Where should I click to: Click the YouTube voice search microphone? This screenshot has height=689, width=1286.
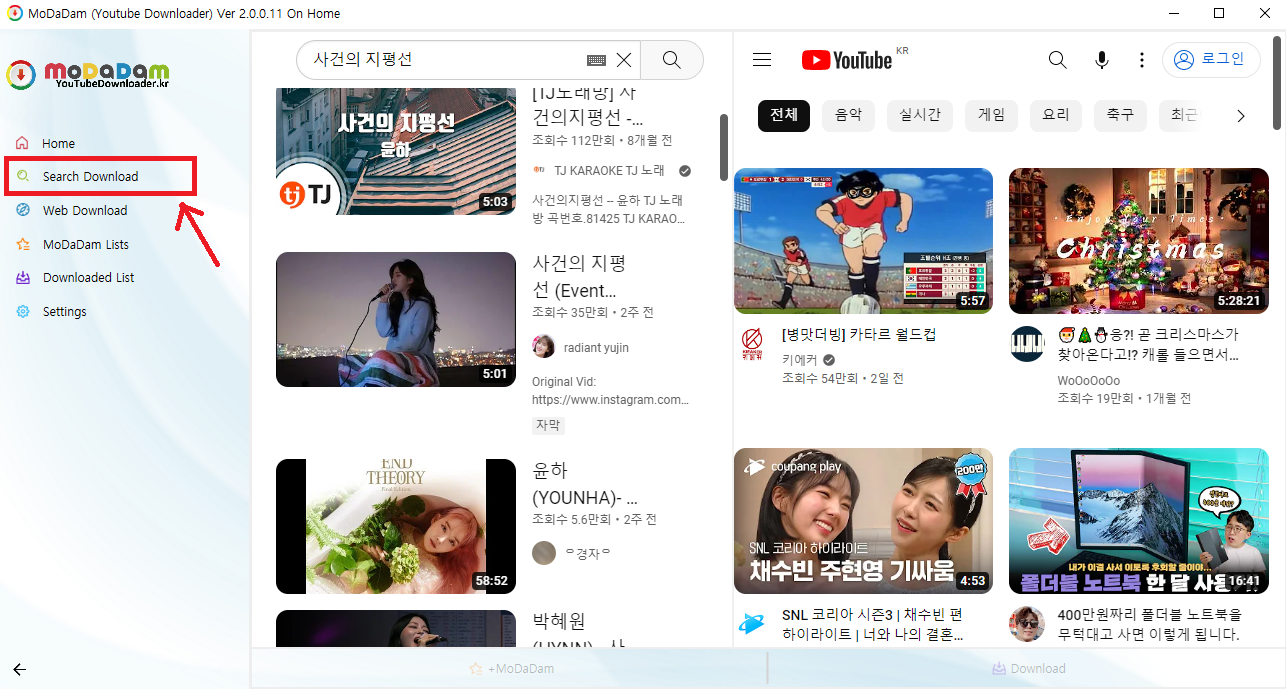[x=1102, y=60]
